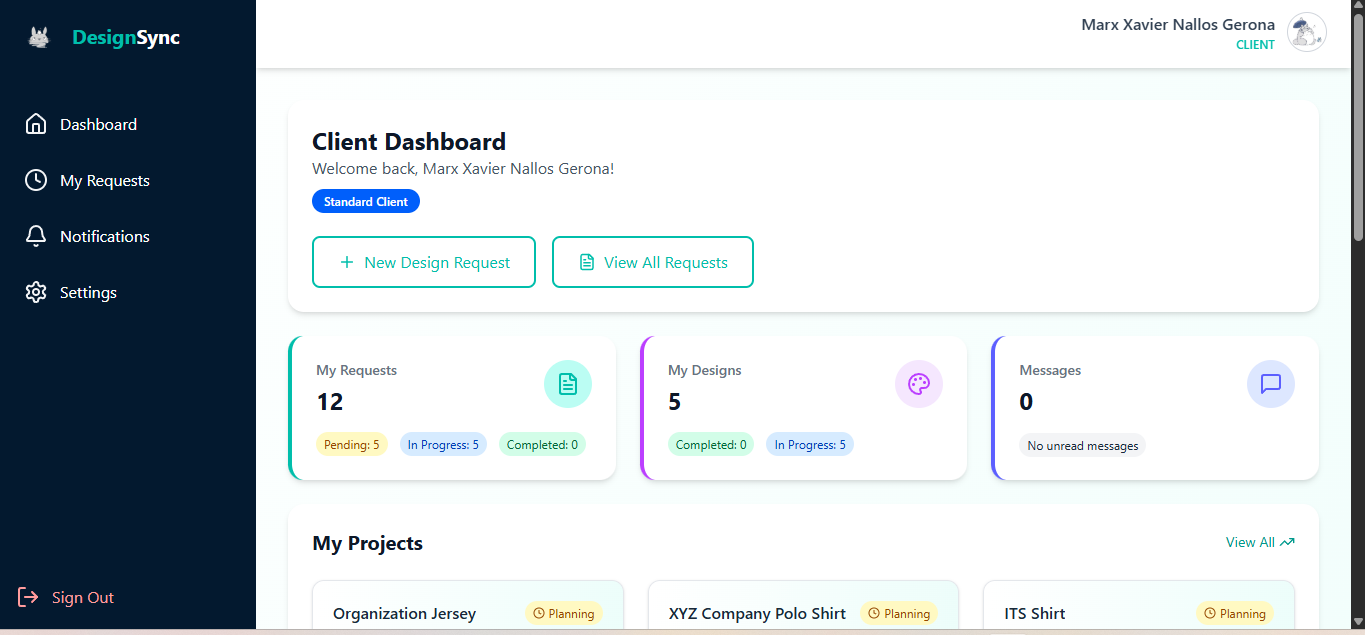Open the user profile avatar
Image resolution: width=1365 pixels, height=635 pixels.
click(1306, 33)
